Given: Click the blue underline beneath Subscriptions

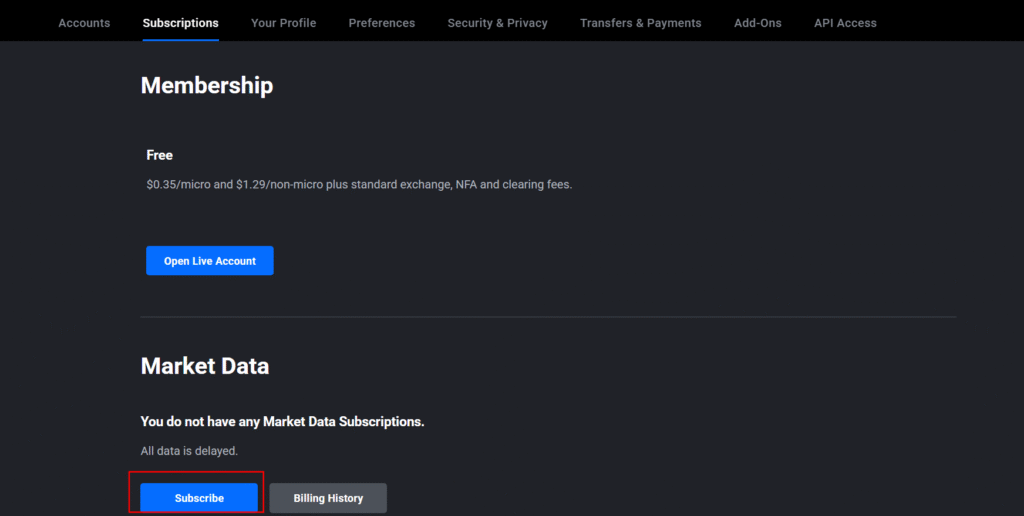Looking at the screenshot, I should click(180, 40).
